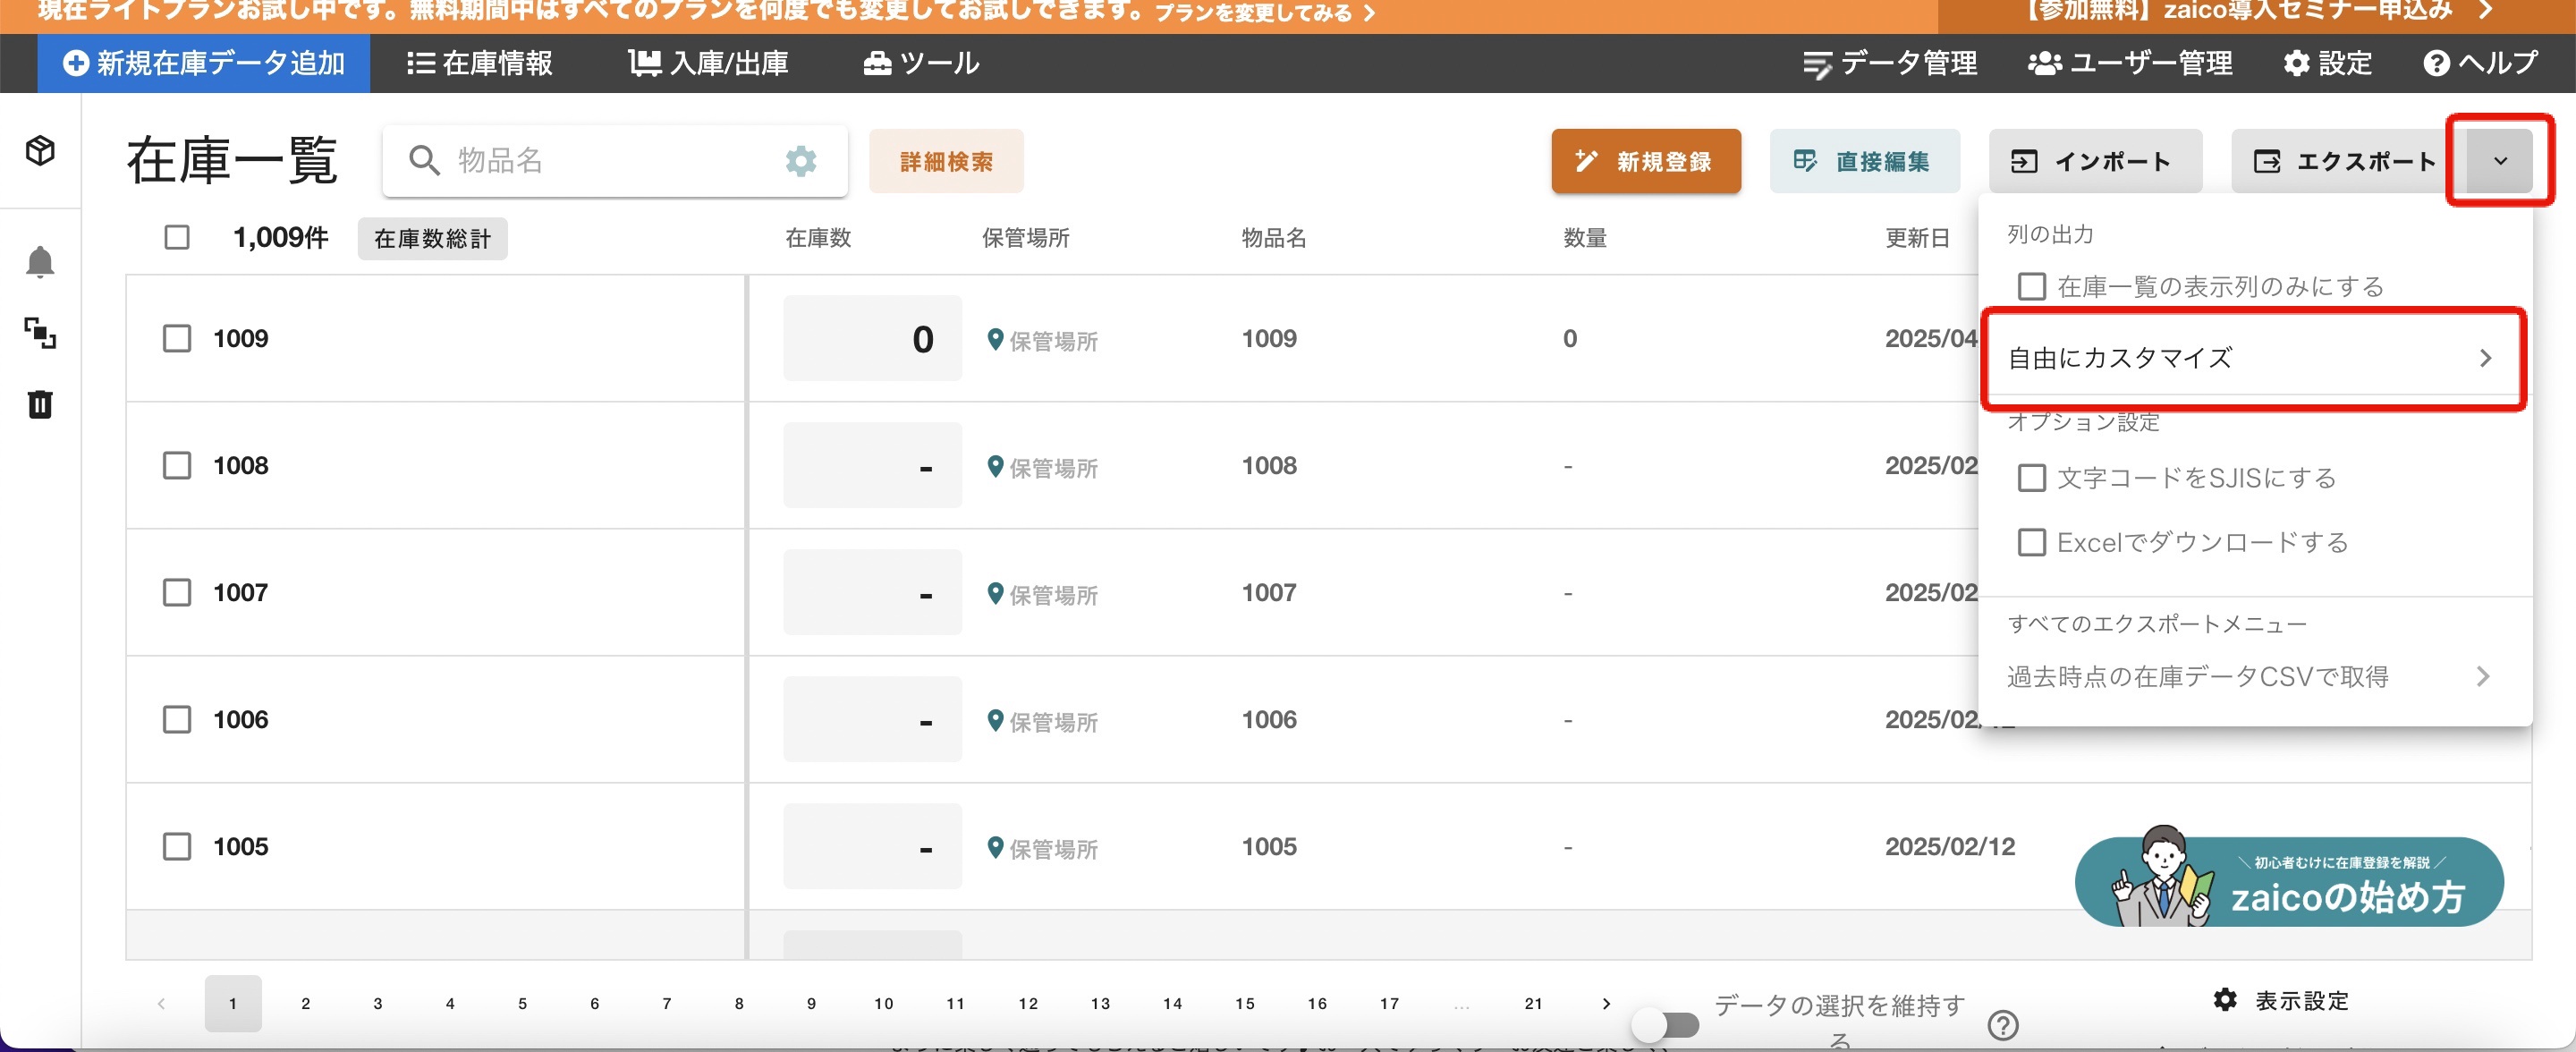This screenshot has height=1052, width=2576.
Task: Open notifications bell icon in sidebar
Action: 40,262
